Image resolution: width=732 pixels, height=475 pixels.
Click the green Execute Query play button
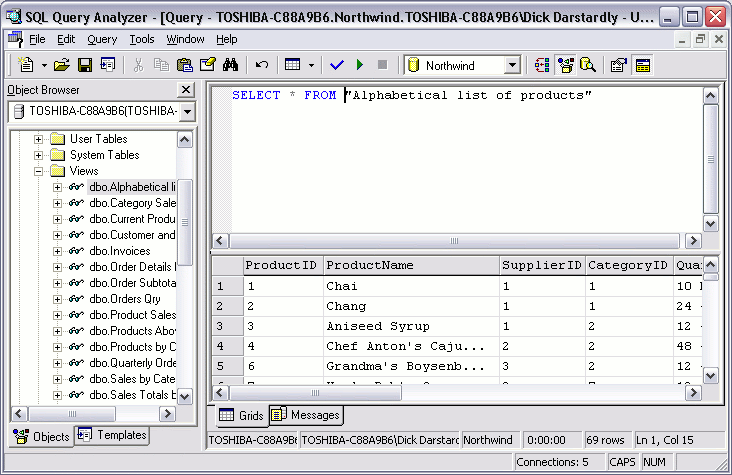[x=359, y=65]
